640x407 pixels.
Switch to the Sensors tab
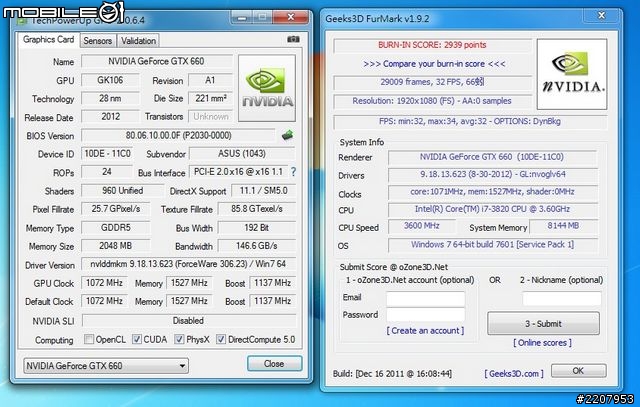point(98,41)
